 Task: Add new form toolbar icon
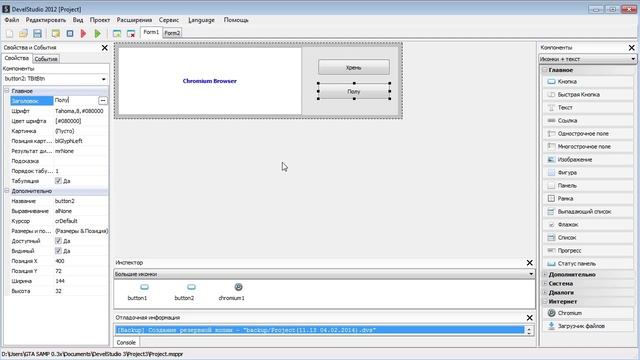[x=117, y=33]
